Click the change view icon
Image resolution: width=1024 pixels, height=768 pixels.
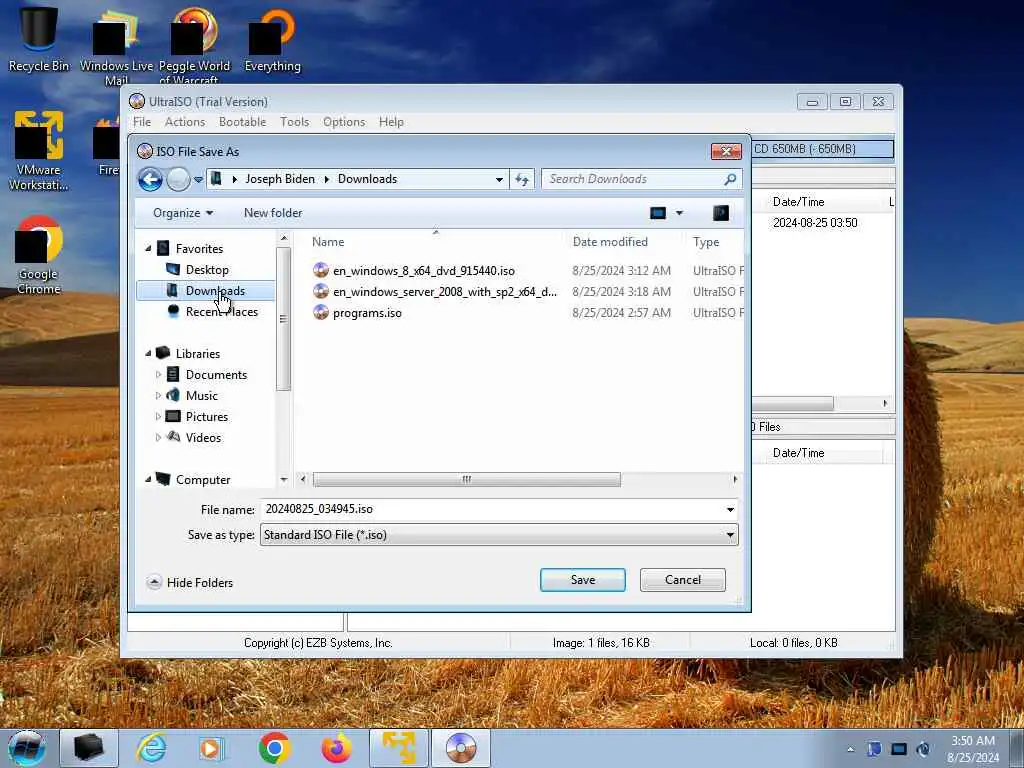(x=658, y=213)
